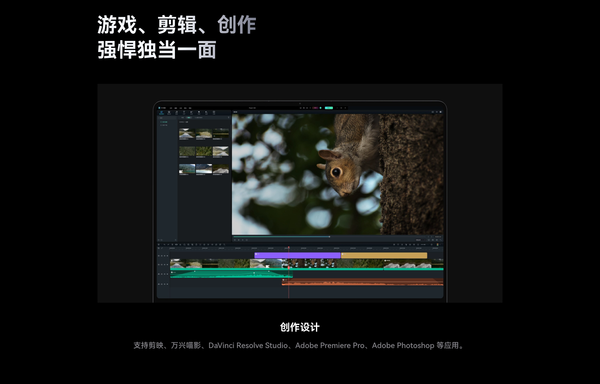Click the teal Export button in title bar
600x384 pixels.
click(329, 108)
